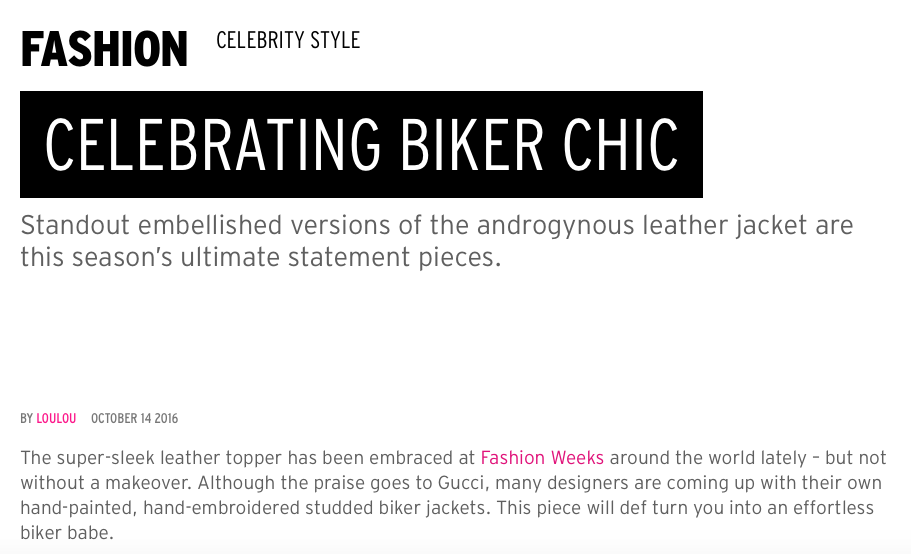Click "without a makeover" in the paragraph
Viewport: 911px width, 554px height.
pyautogui.click(x=92, y=483)
